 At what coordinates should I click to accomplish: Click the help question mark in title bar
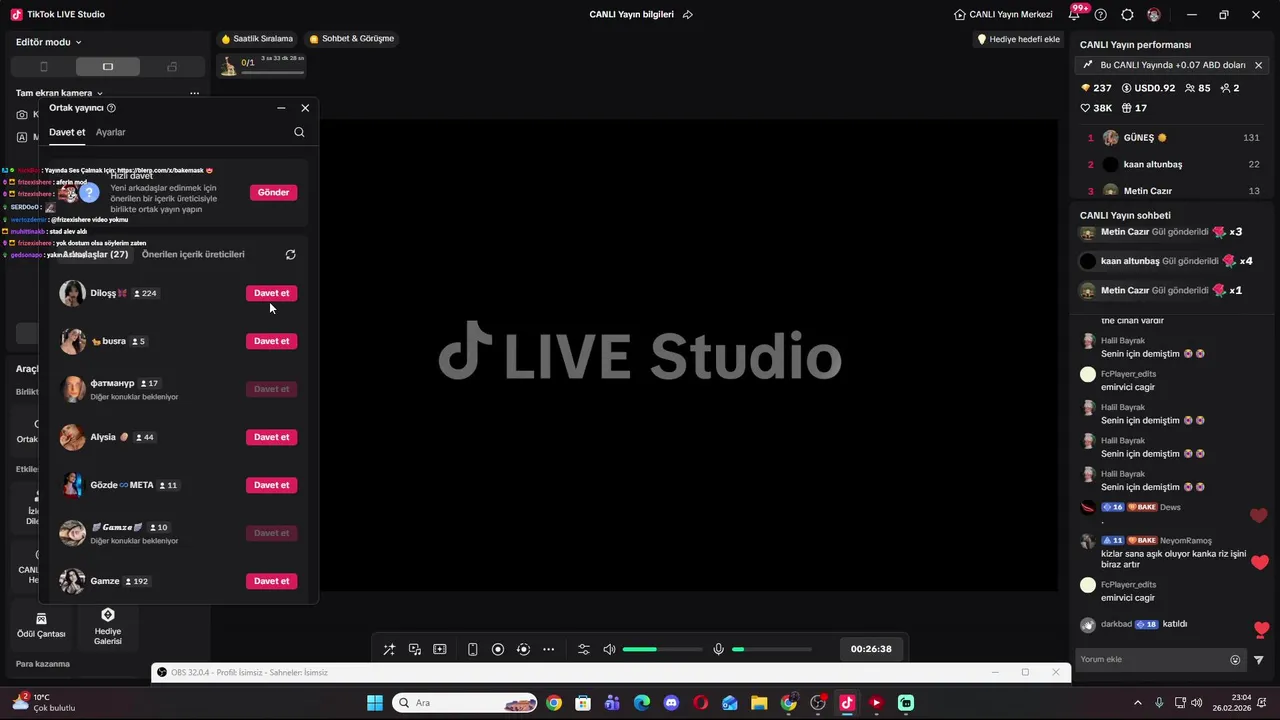[1101, 15]
